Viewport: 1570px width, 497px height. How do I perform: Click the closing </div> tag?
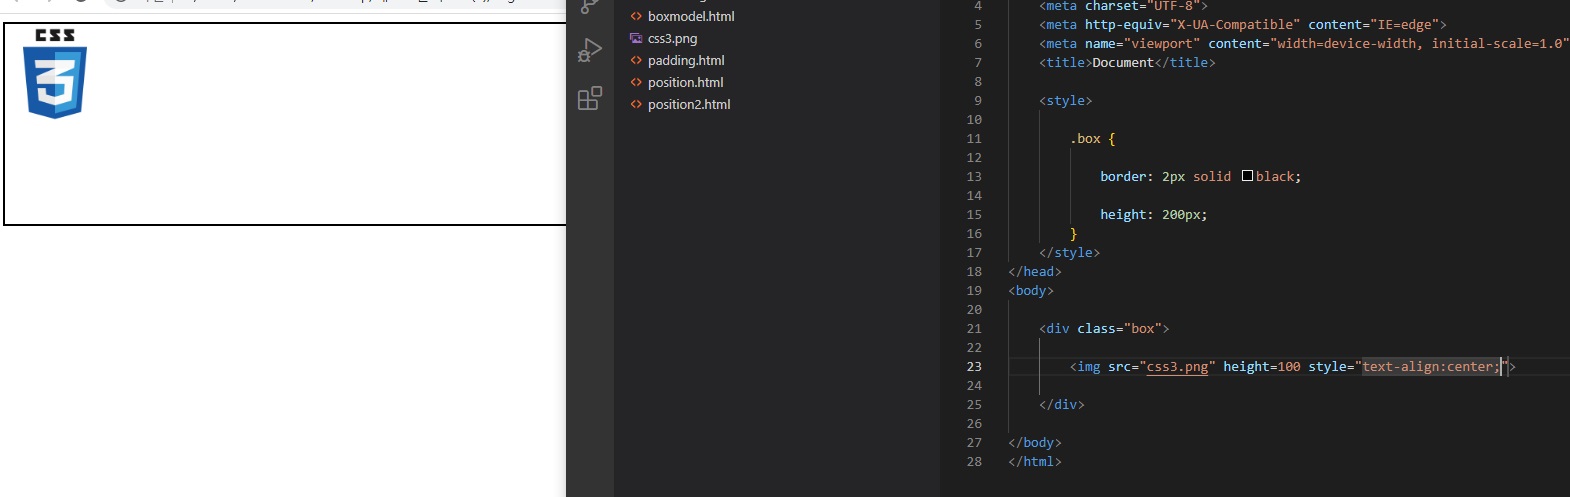coord(1062,405)
